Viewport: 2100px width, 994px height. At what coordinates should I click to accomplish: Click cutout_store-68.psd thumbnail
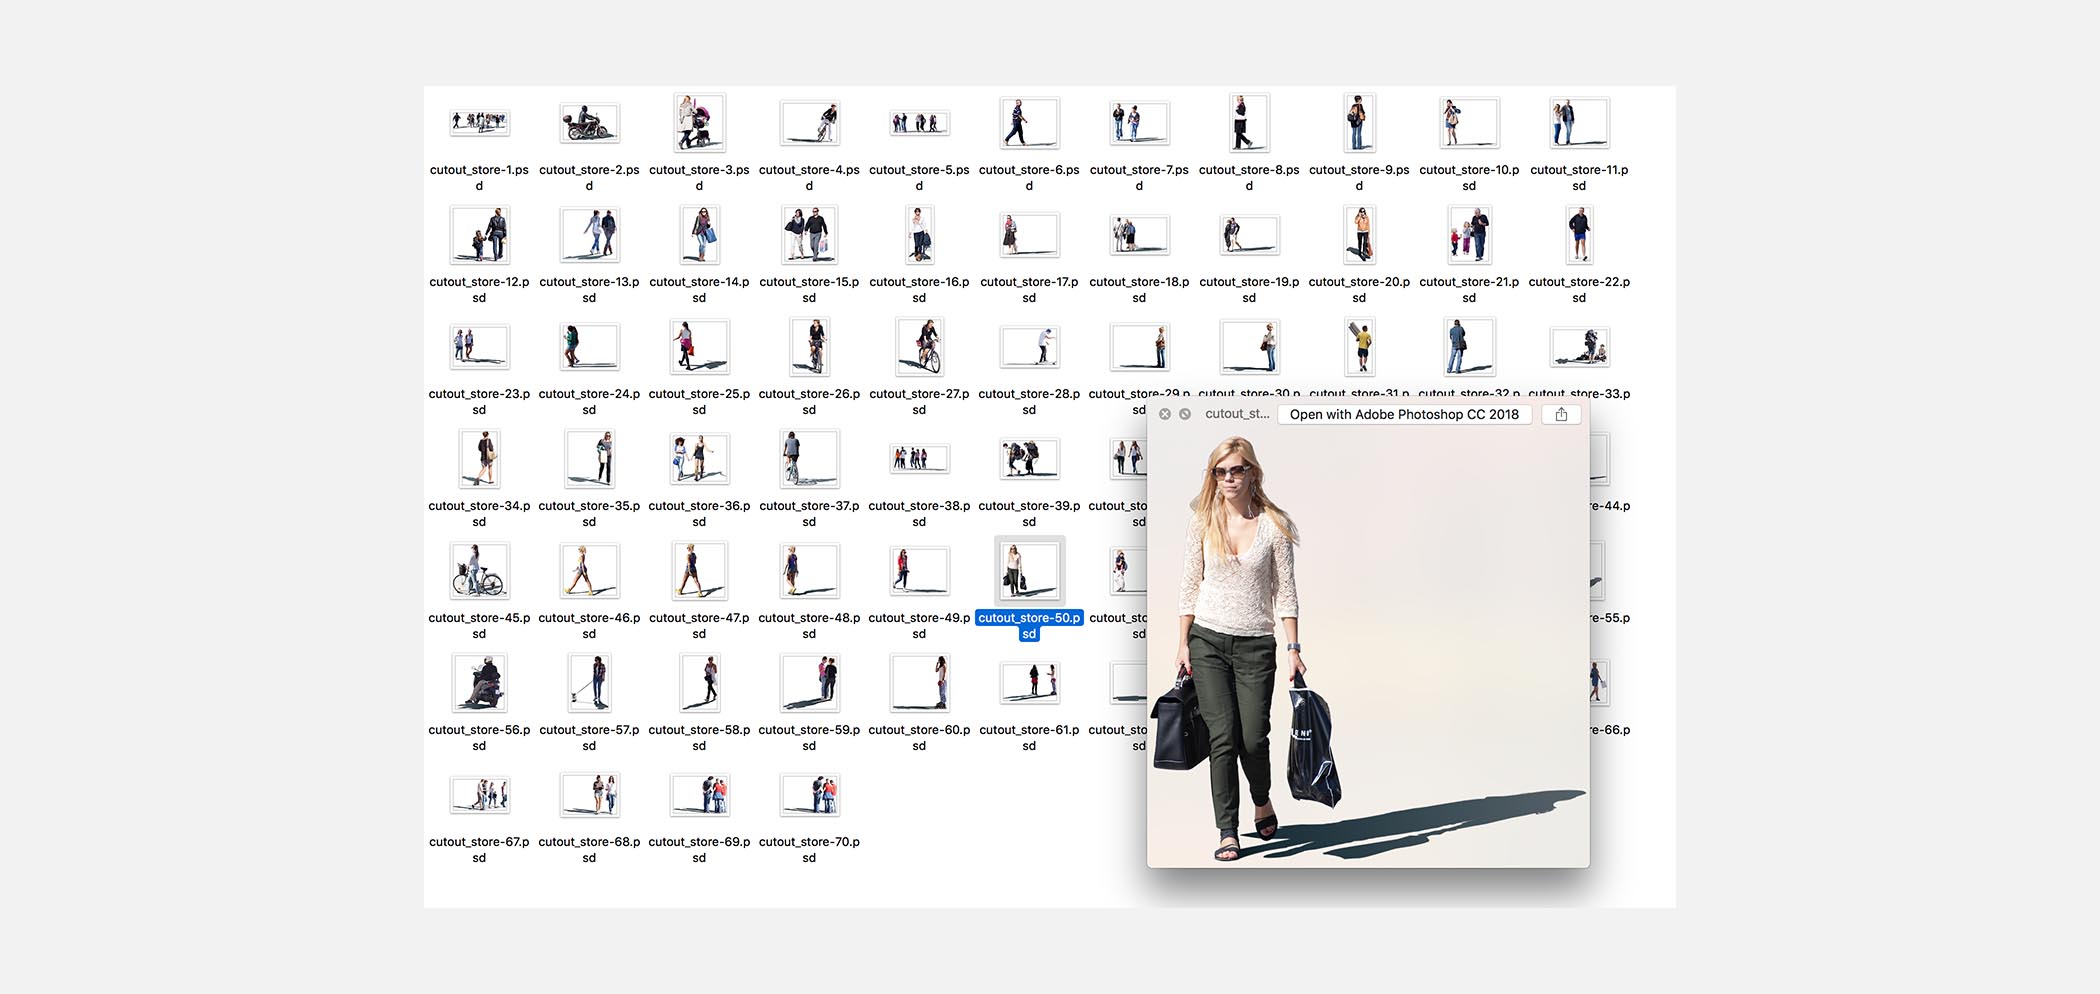pyautogui.click(x=590, y=795)
